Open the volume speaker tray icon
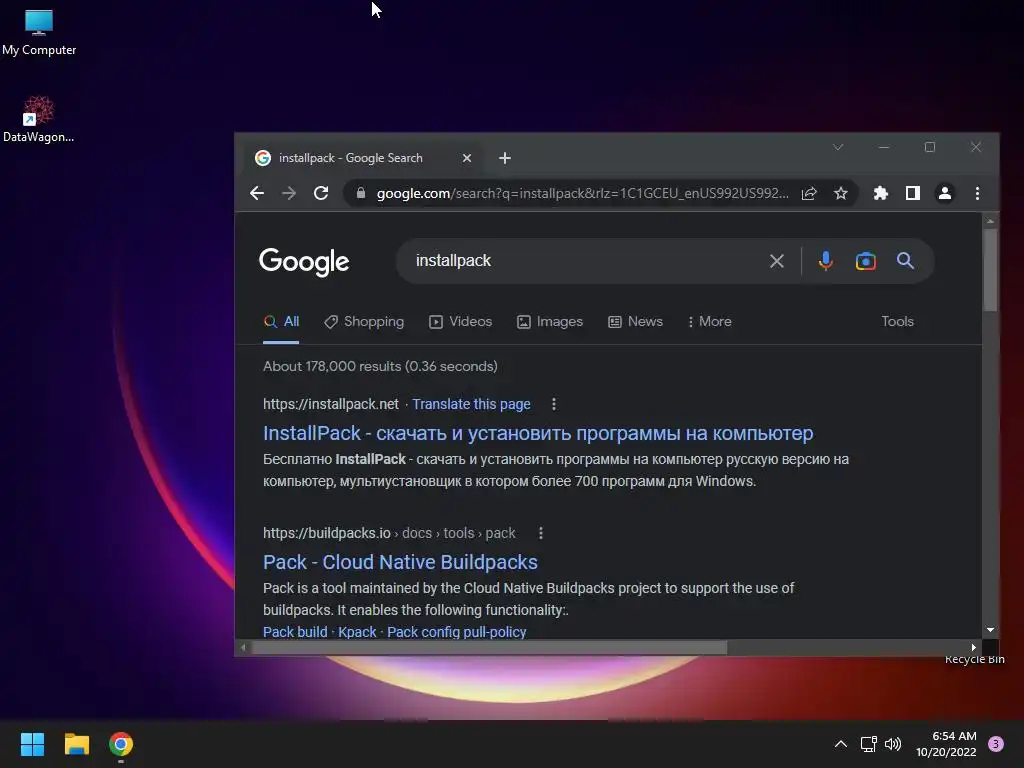 click(893, 744)
